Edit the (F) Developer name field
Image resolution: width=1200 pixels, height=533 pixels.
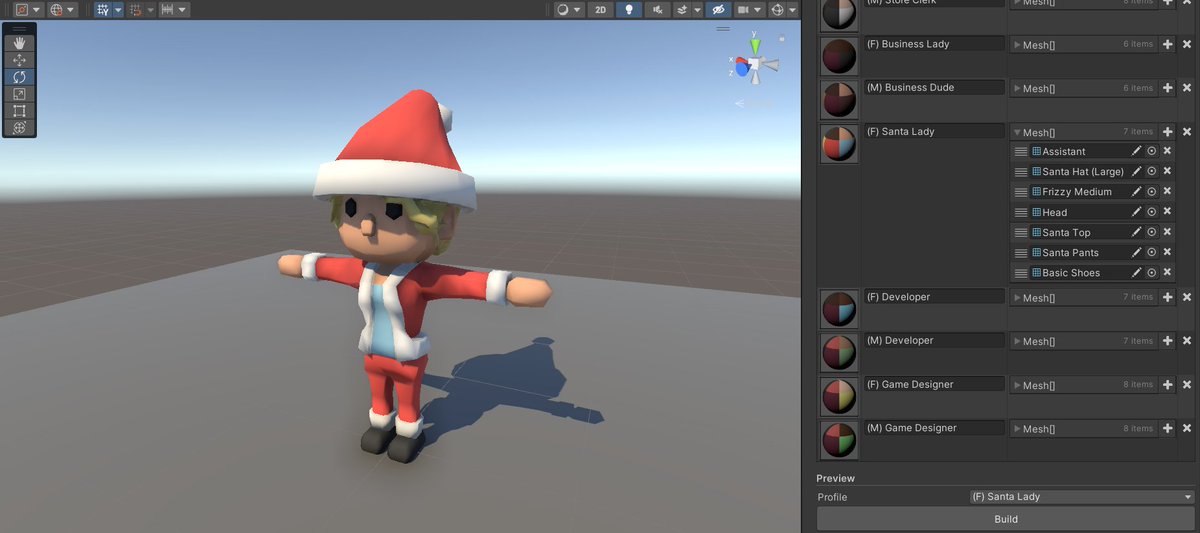935,297
